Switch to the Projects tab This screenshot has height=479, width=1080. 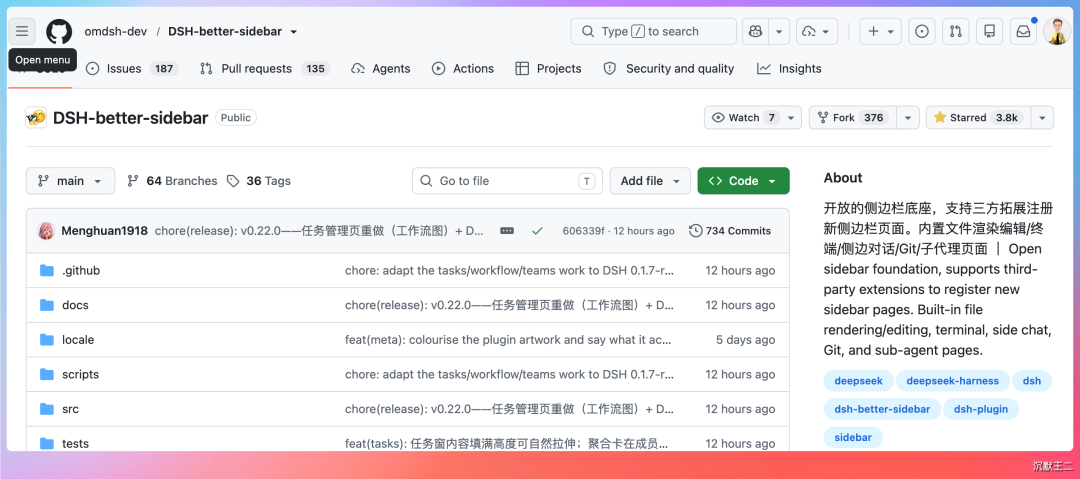pyautogui.click(x=548, y=68)
